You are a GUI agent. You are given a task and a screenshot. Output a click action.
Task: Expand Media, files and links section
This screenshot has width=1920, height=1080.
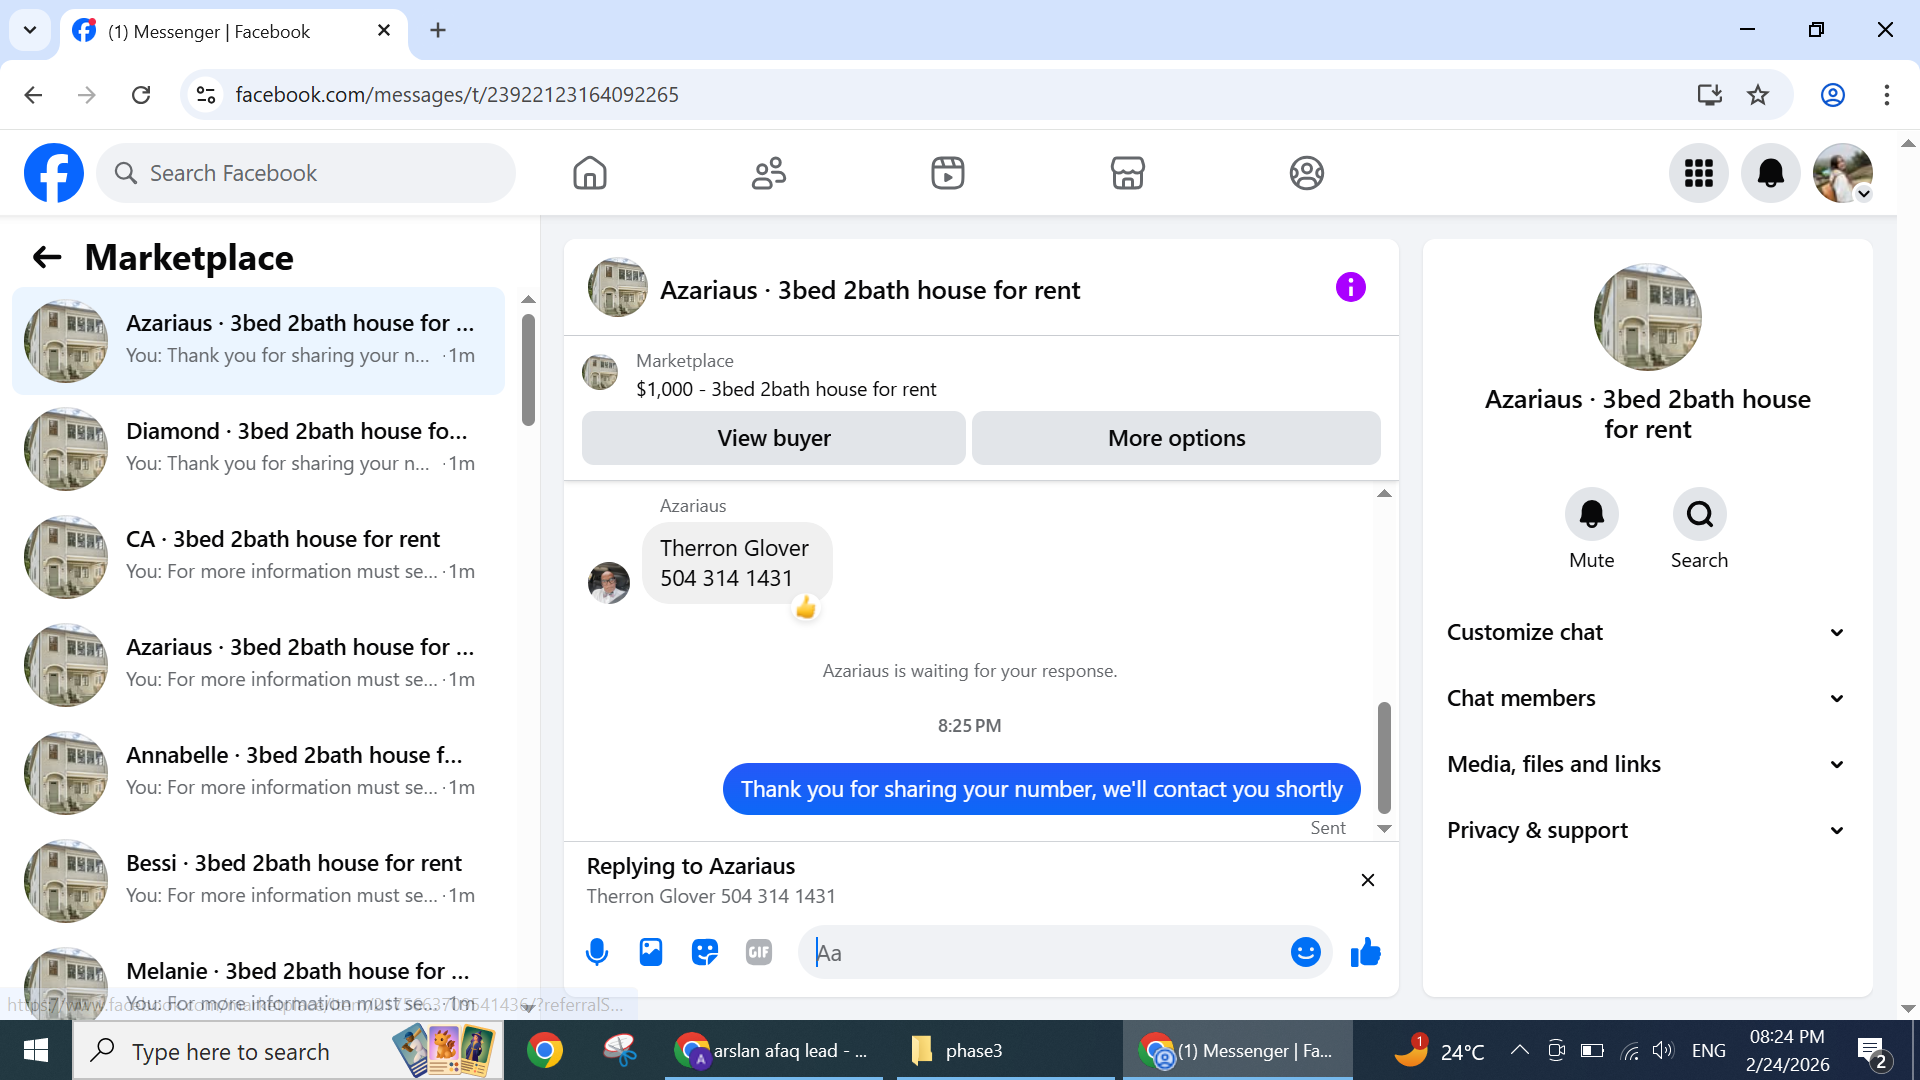point(1646,764)
